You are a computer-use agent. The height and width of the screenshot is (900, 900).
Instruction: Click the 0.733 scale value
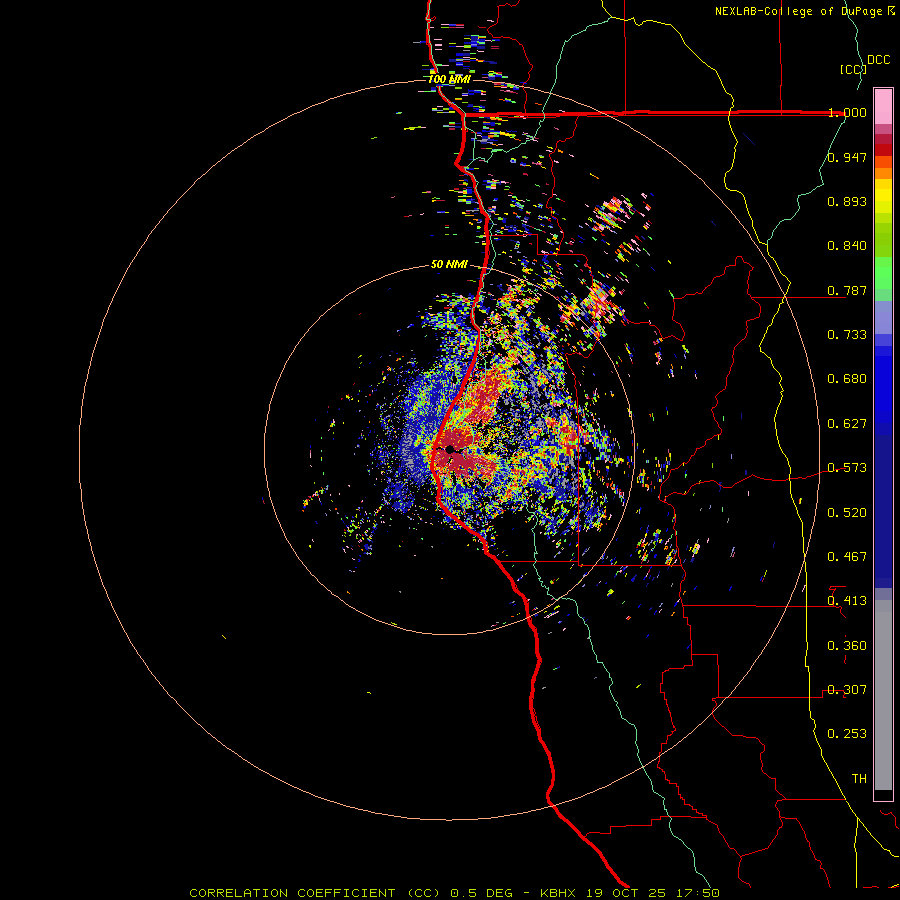847,335
